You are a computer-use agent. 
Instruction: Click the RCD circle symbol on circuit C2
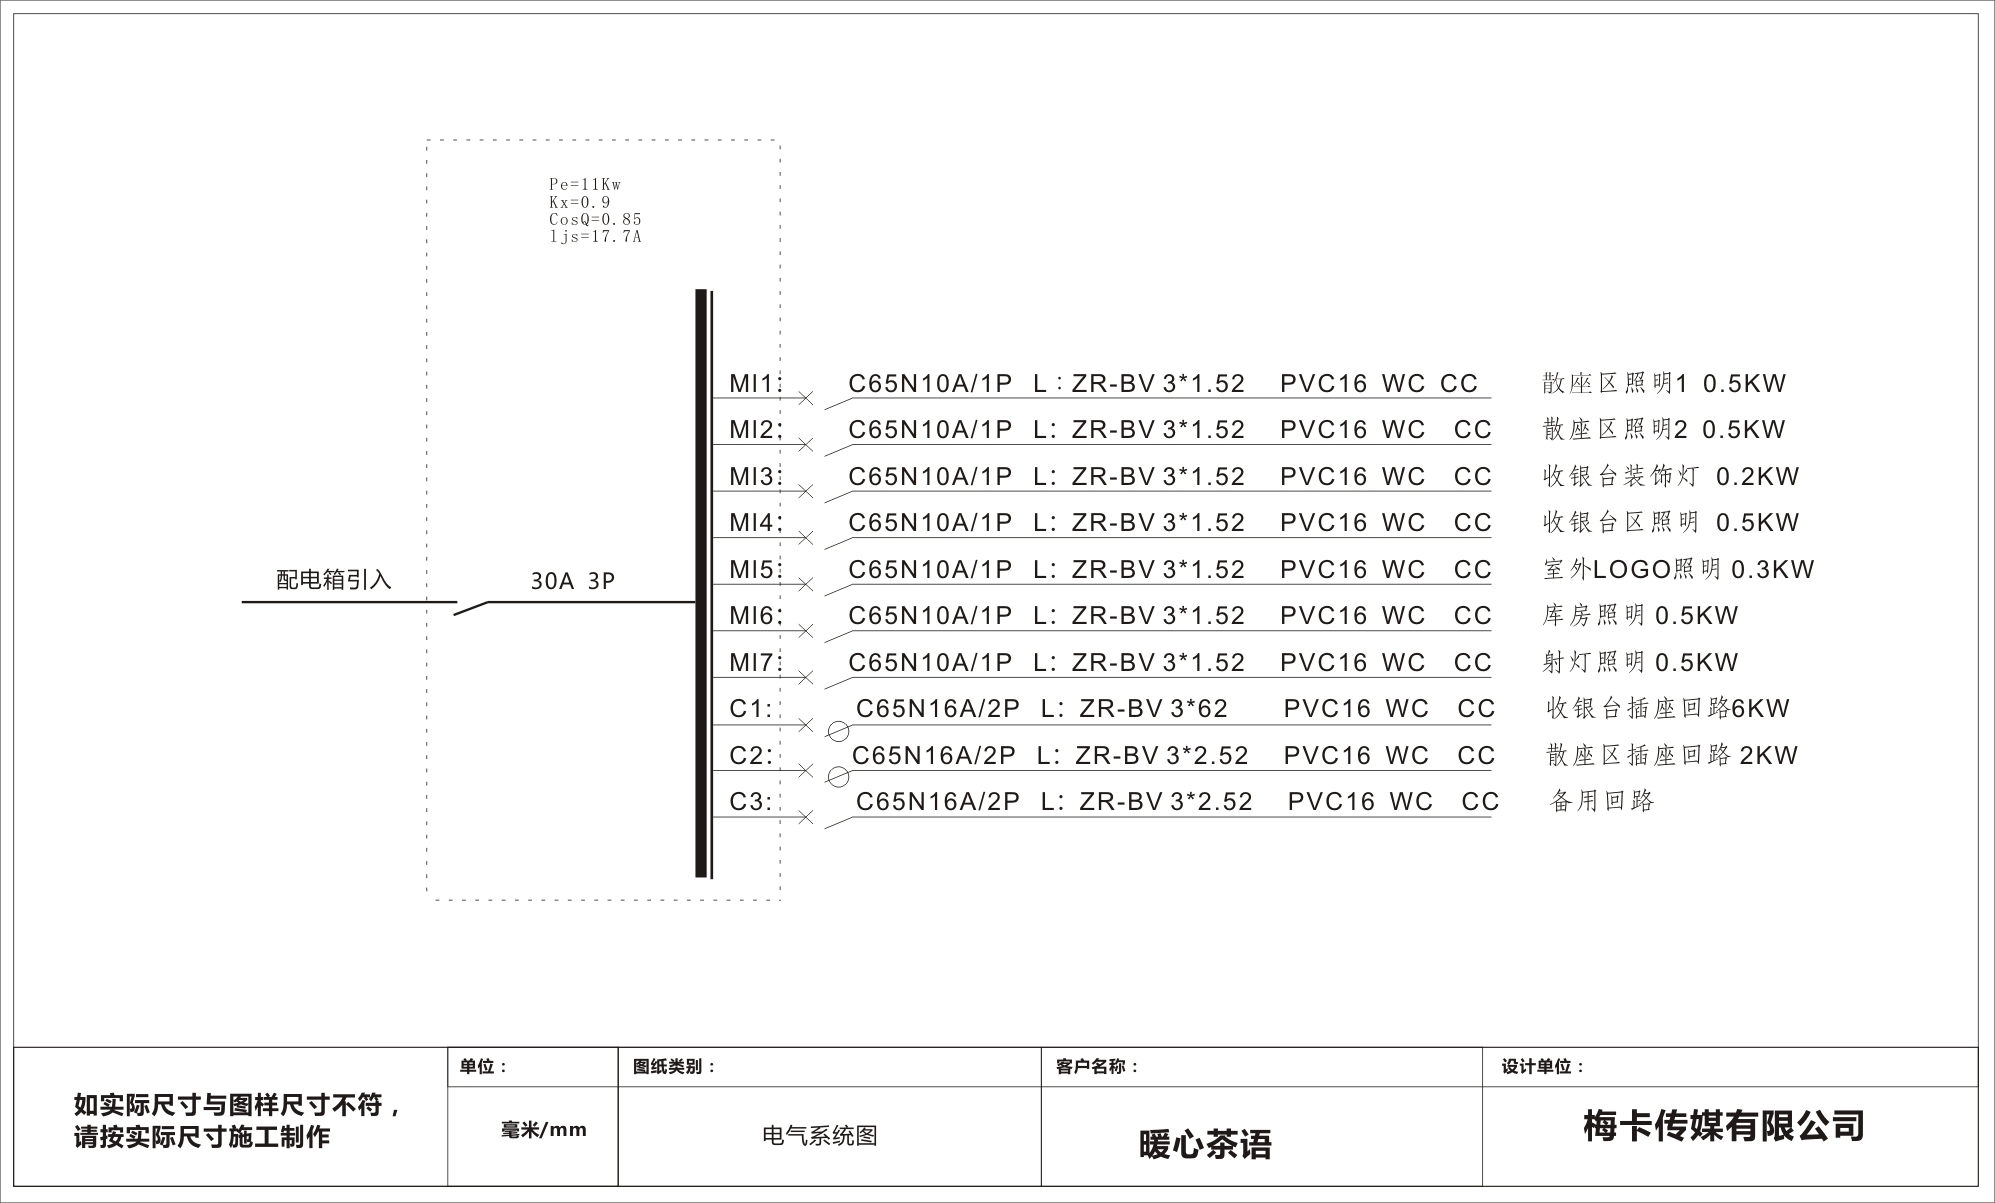click(839, 777)
